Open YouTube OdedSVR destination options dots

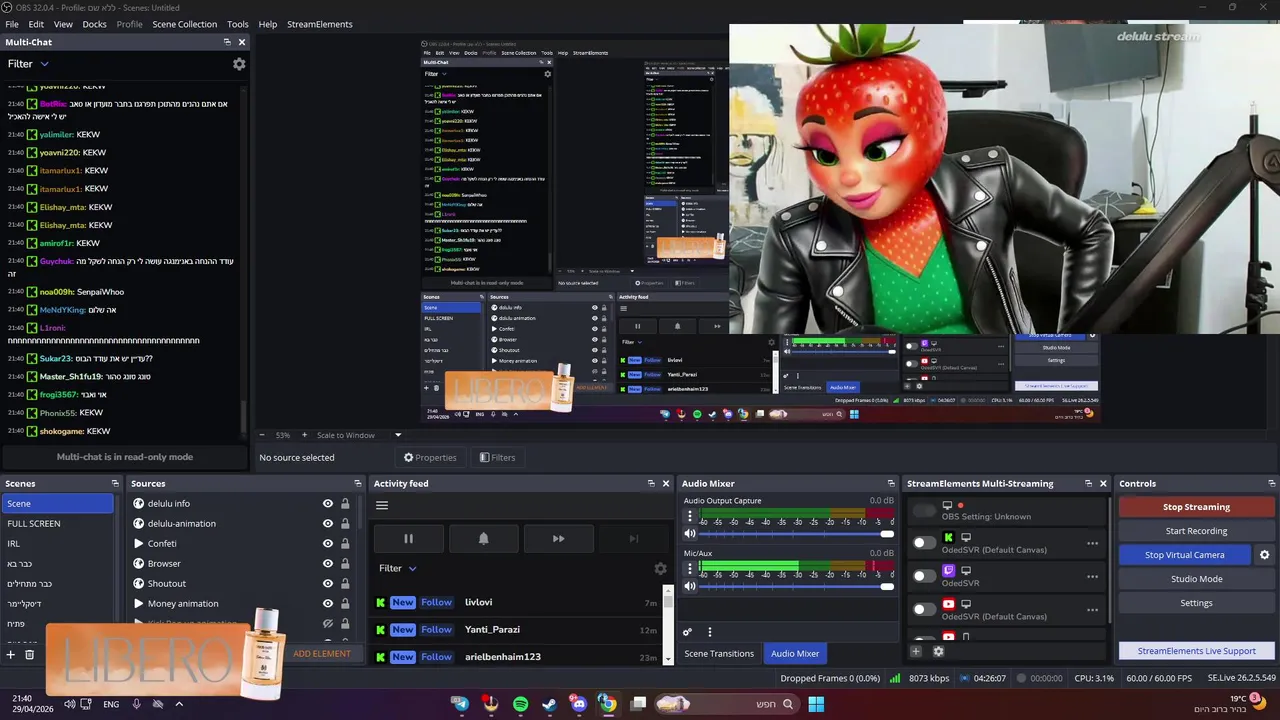pyautogui.click(x=1092, y=609)
